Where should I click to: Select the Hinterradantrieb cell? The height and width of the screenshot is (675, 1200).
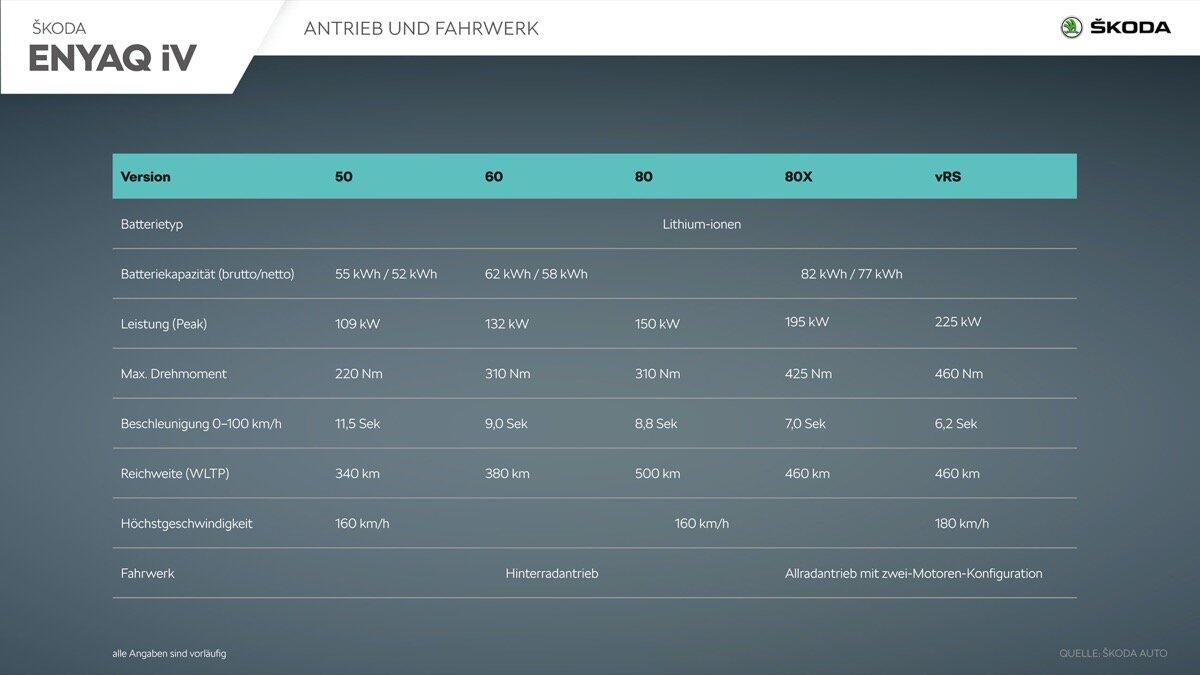(552, 574)
